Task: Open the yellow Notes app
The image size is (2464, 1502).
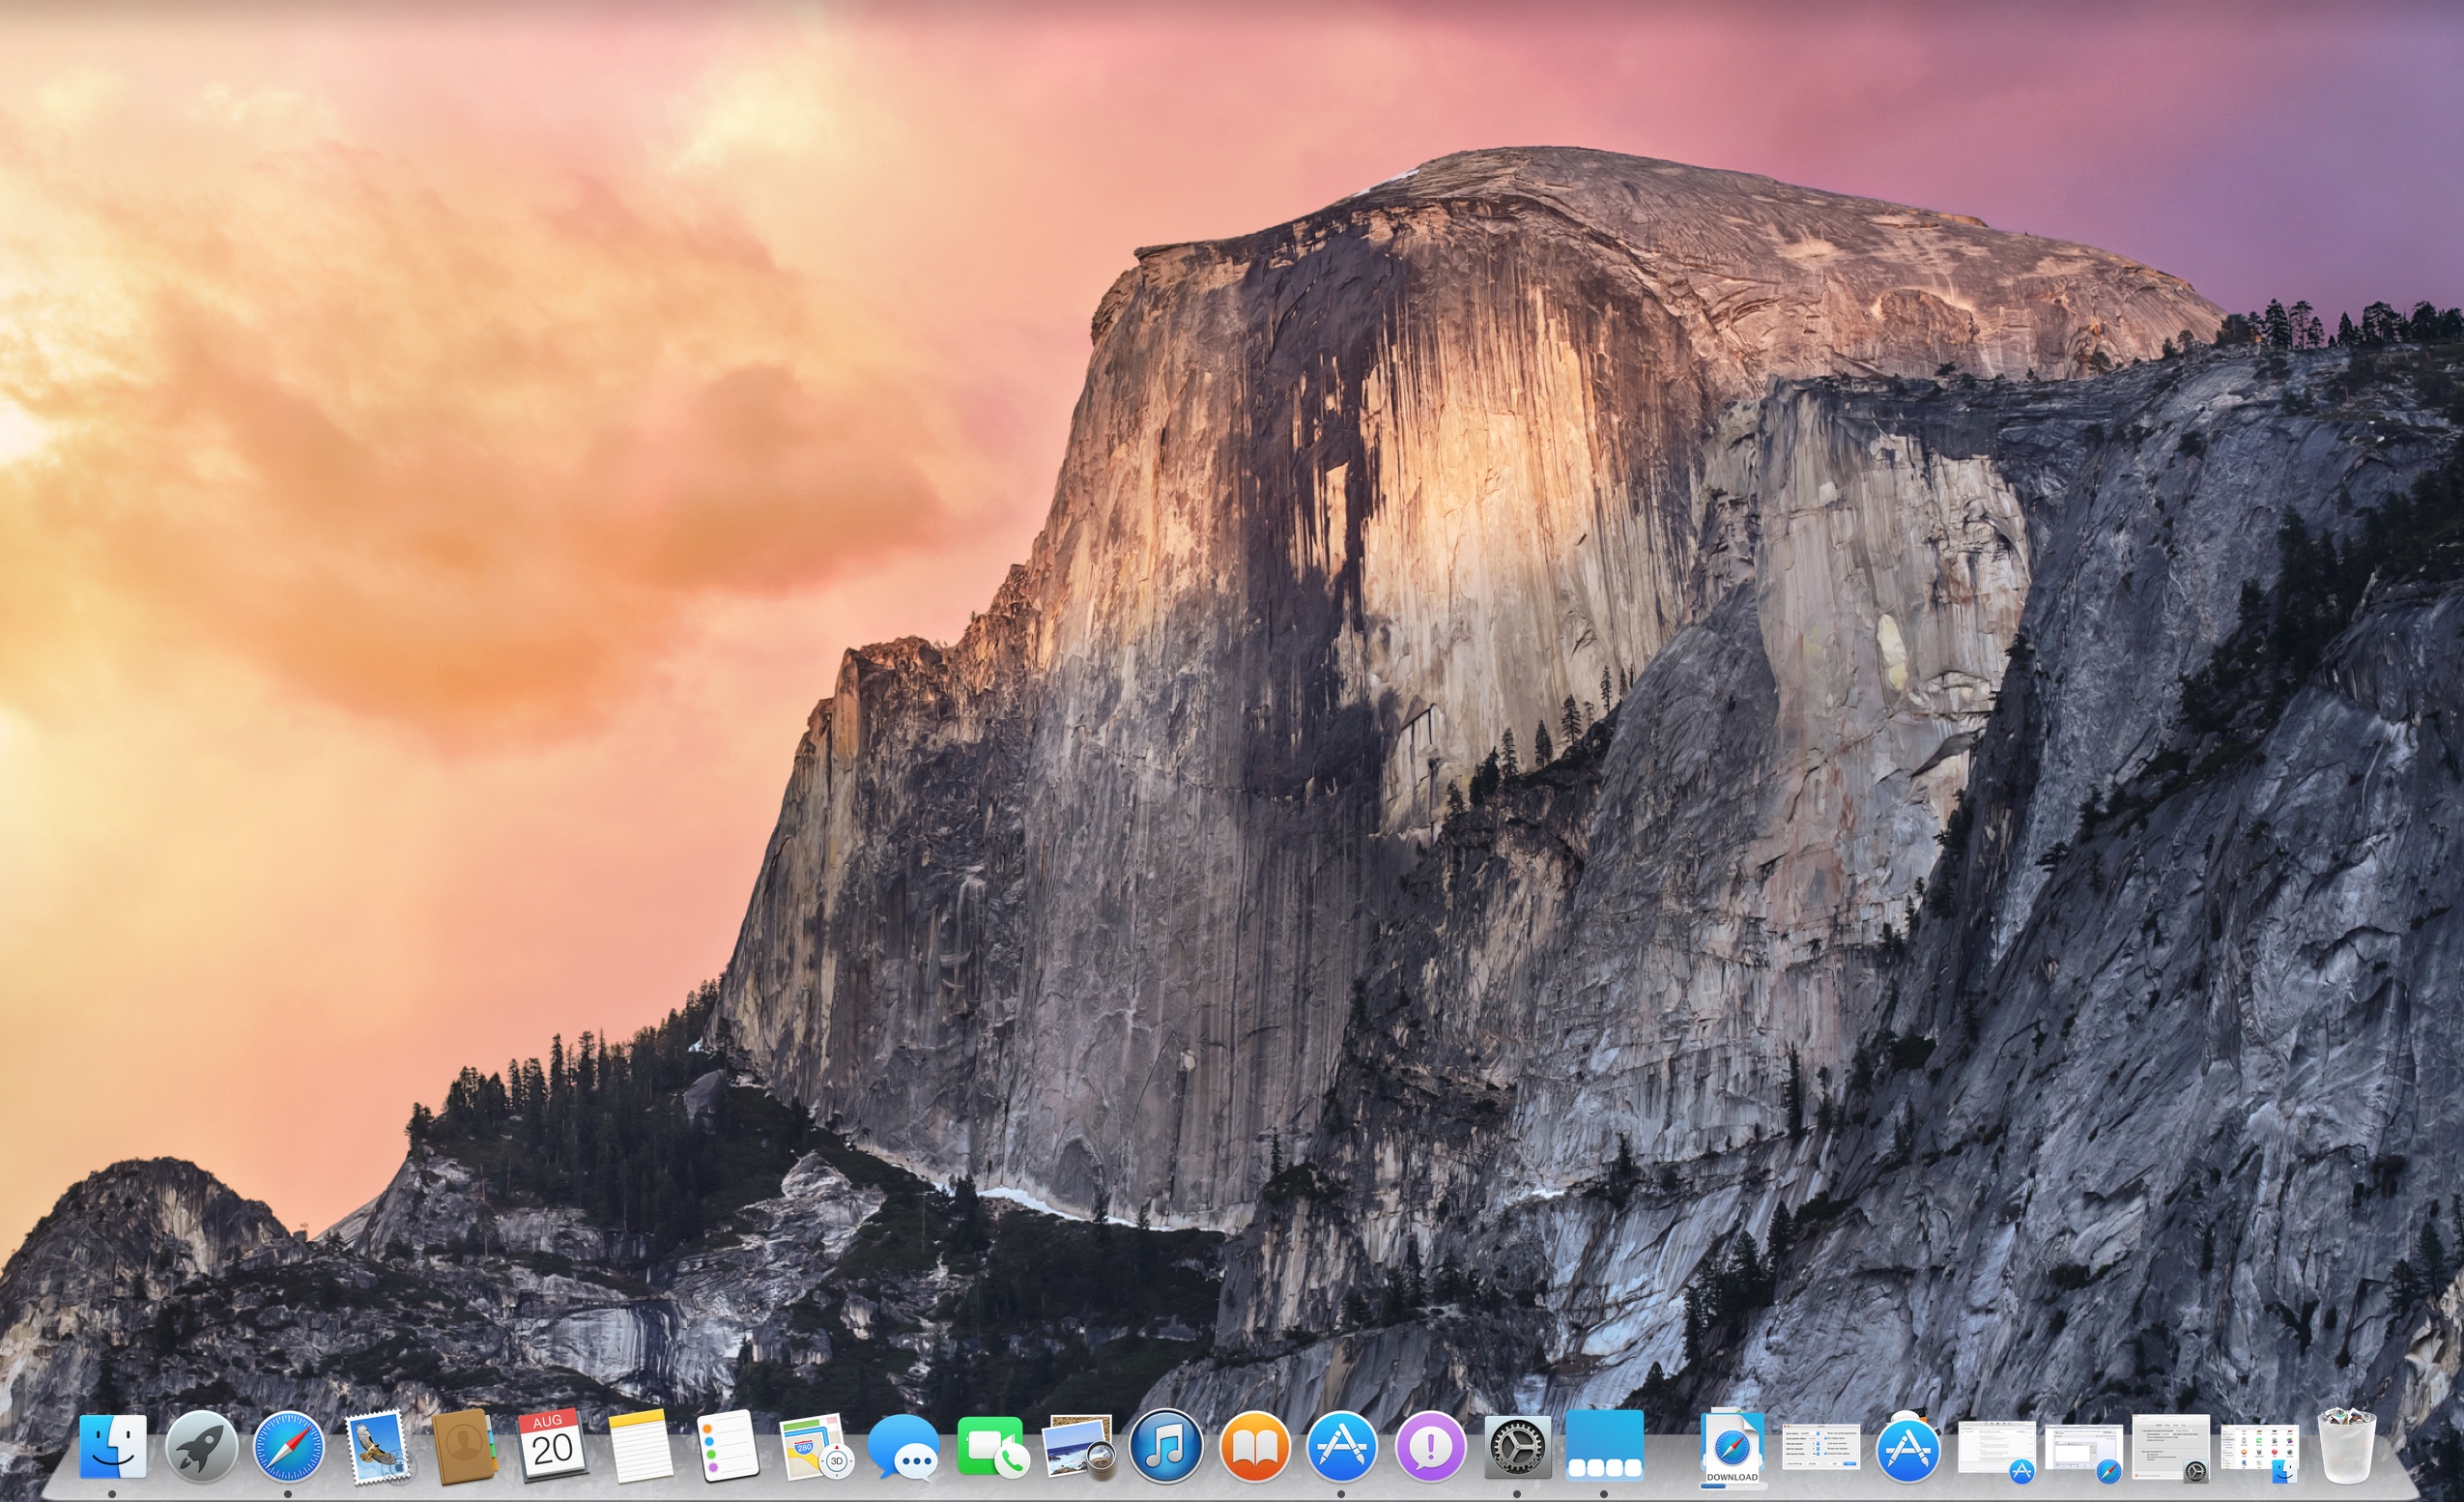Action: pos(640,1446)
